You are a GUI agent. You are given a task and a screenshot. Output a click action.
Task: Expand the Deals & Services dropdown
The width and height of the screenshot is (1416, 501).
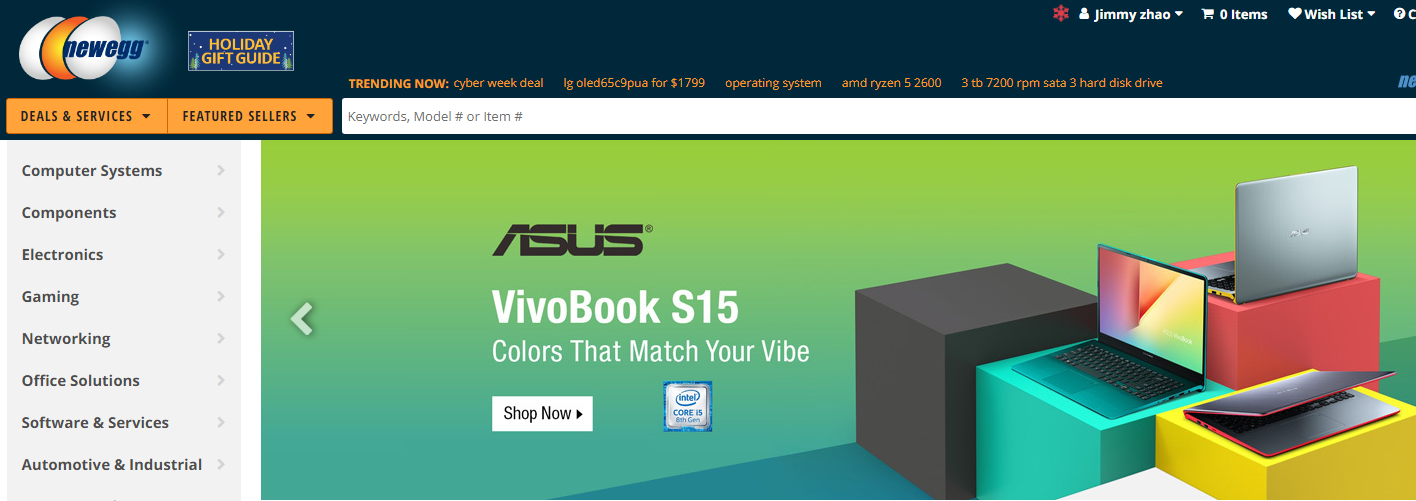(86, 116)
